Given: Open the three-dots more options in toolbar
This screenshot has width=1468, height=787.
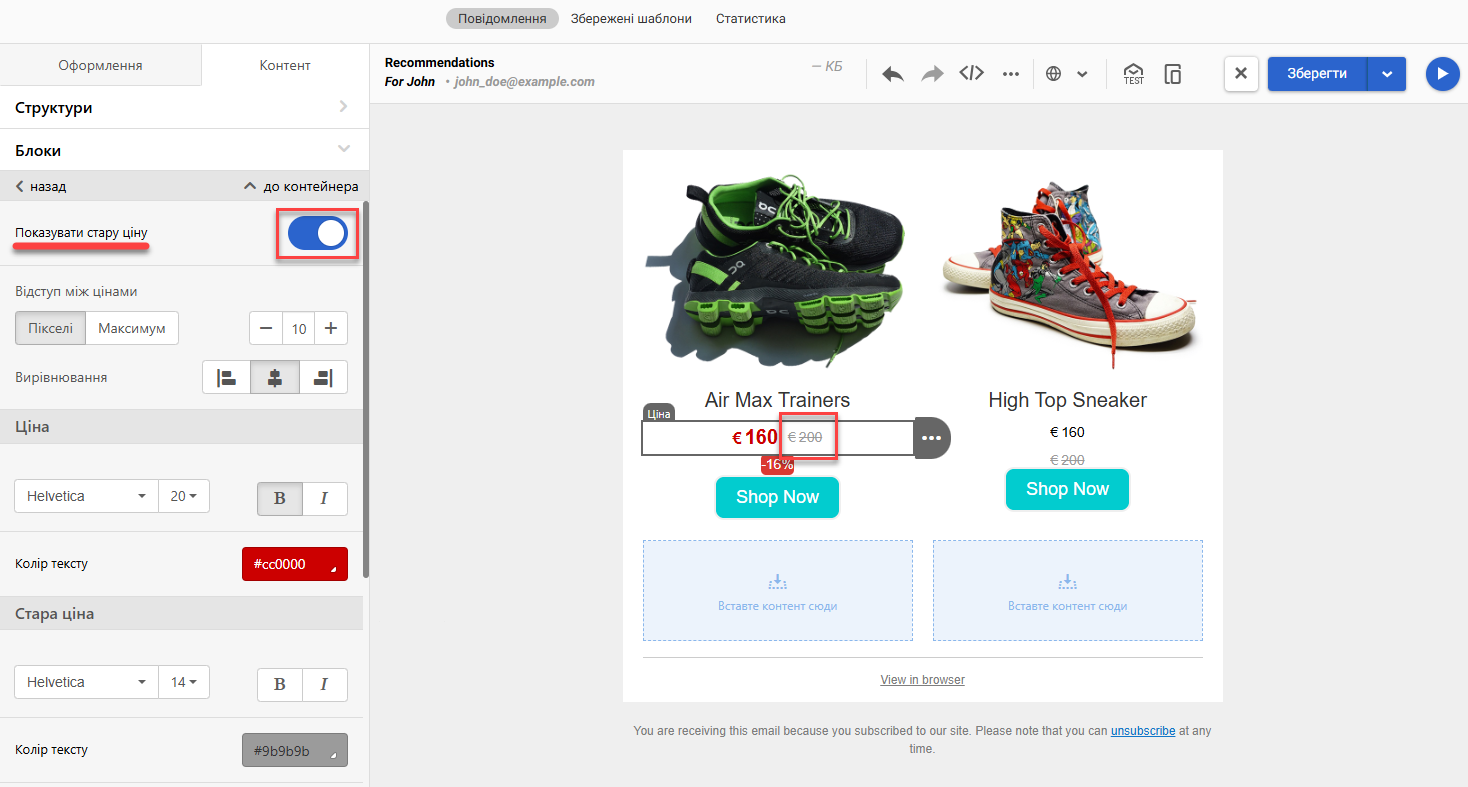Looking at the screenshot, I should pyautogui.click(x=1010, y=74).
